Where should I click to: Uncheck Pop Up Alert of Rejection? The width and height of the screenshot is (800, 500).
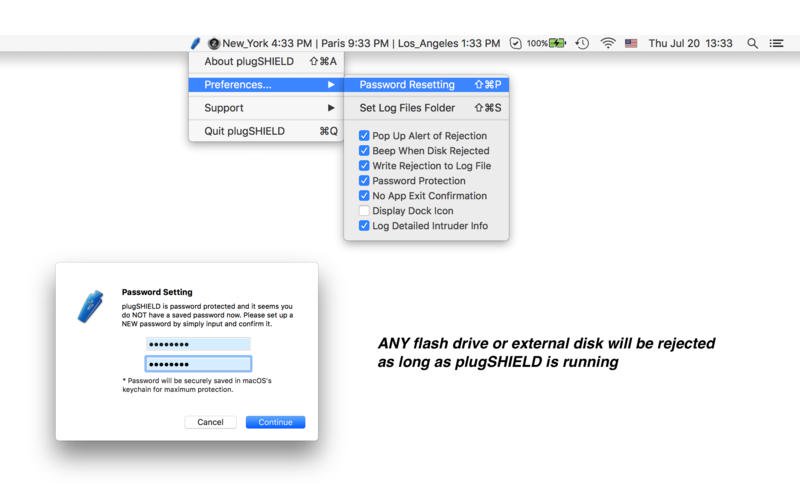365,136
